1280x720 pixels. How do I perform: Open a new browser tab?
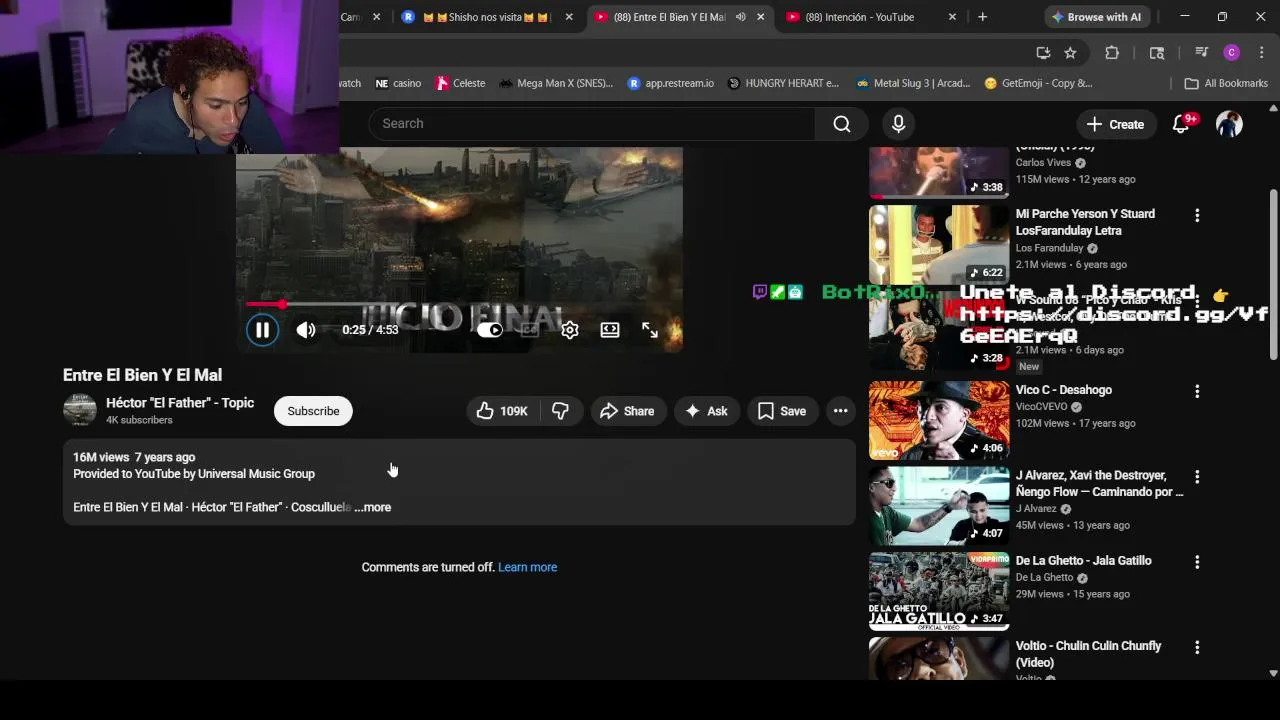(982, 17)
